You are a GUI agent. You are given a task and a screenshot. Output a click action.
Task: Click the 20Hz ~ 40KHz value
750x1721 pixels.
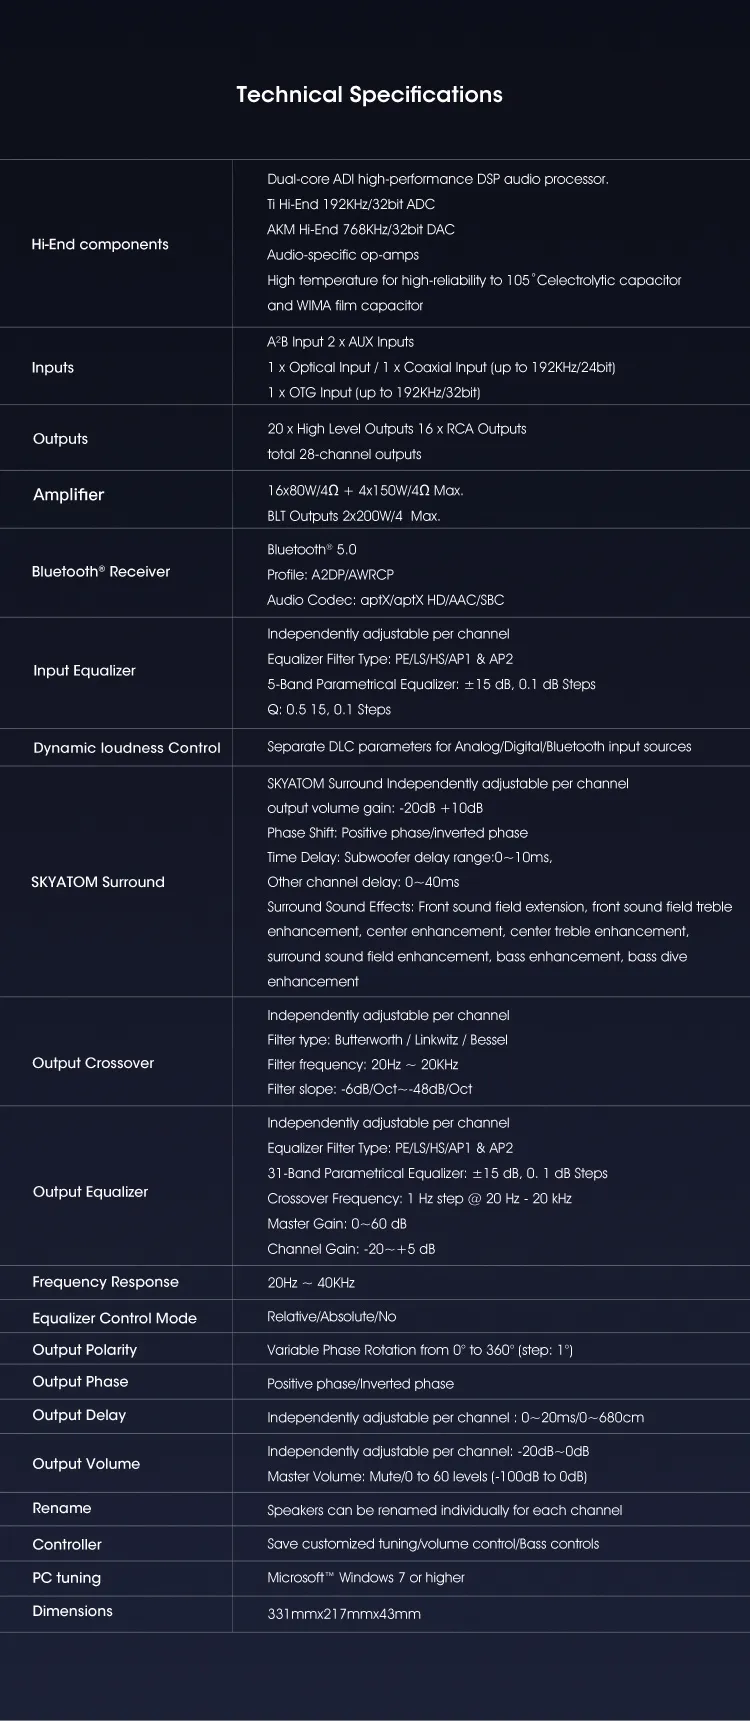pos(311,1282)
